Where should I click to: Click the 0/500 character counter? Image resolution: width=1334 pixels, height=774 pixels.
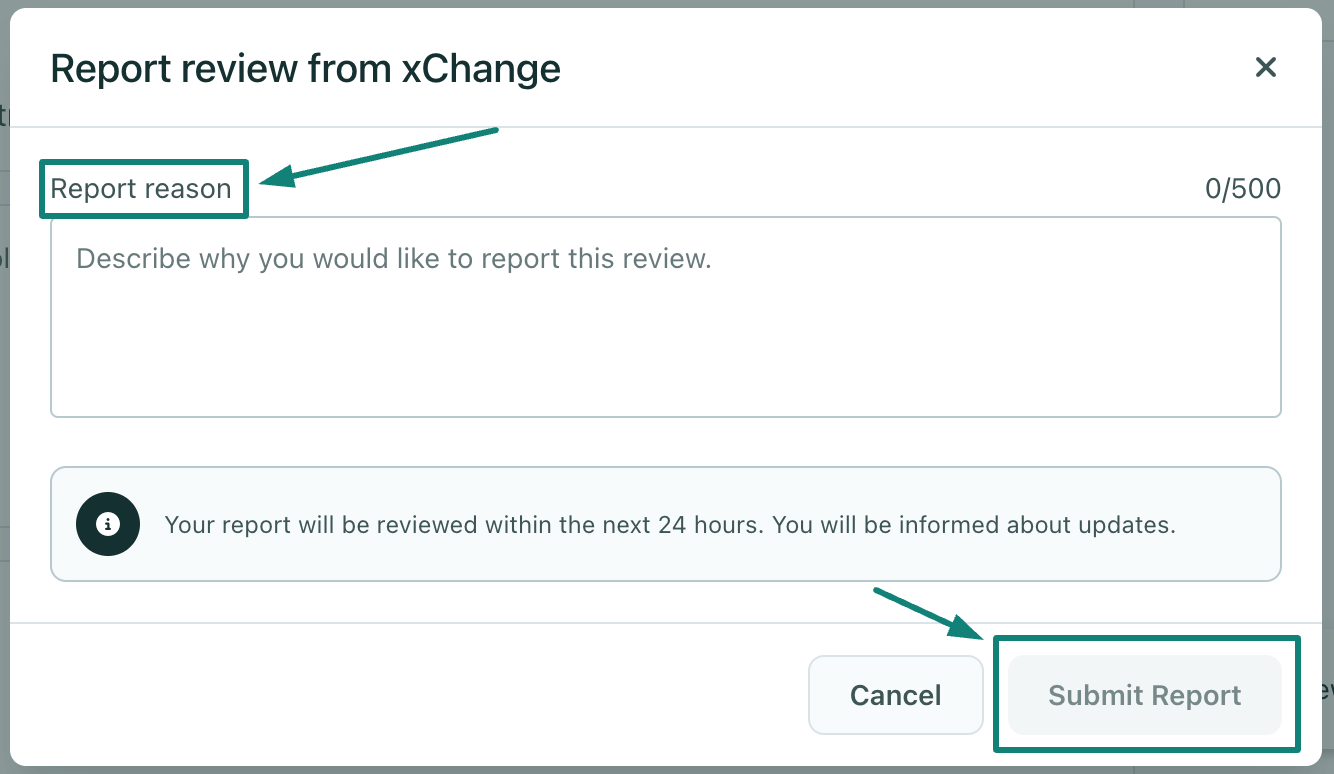pos(1242,189)
